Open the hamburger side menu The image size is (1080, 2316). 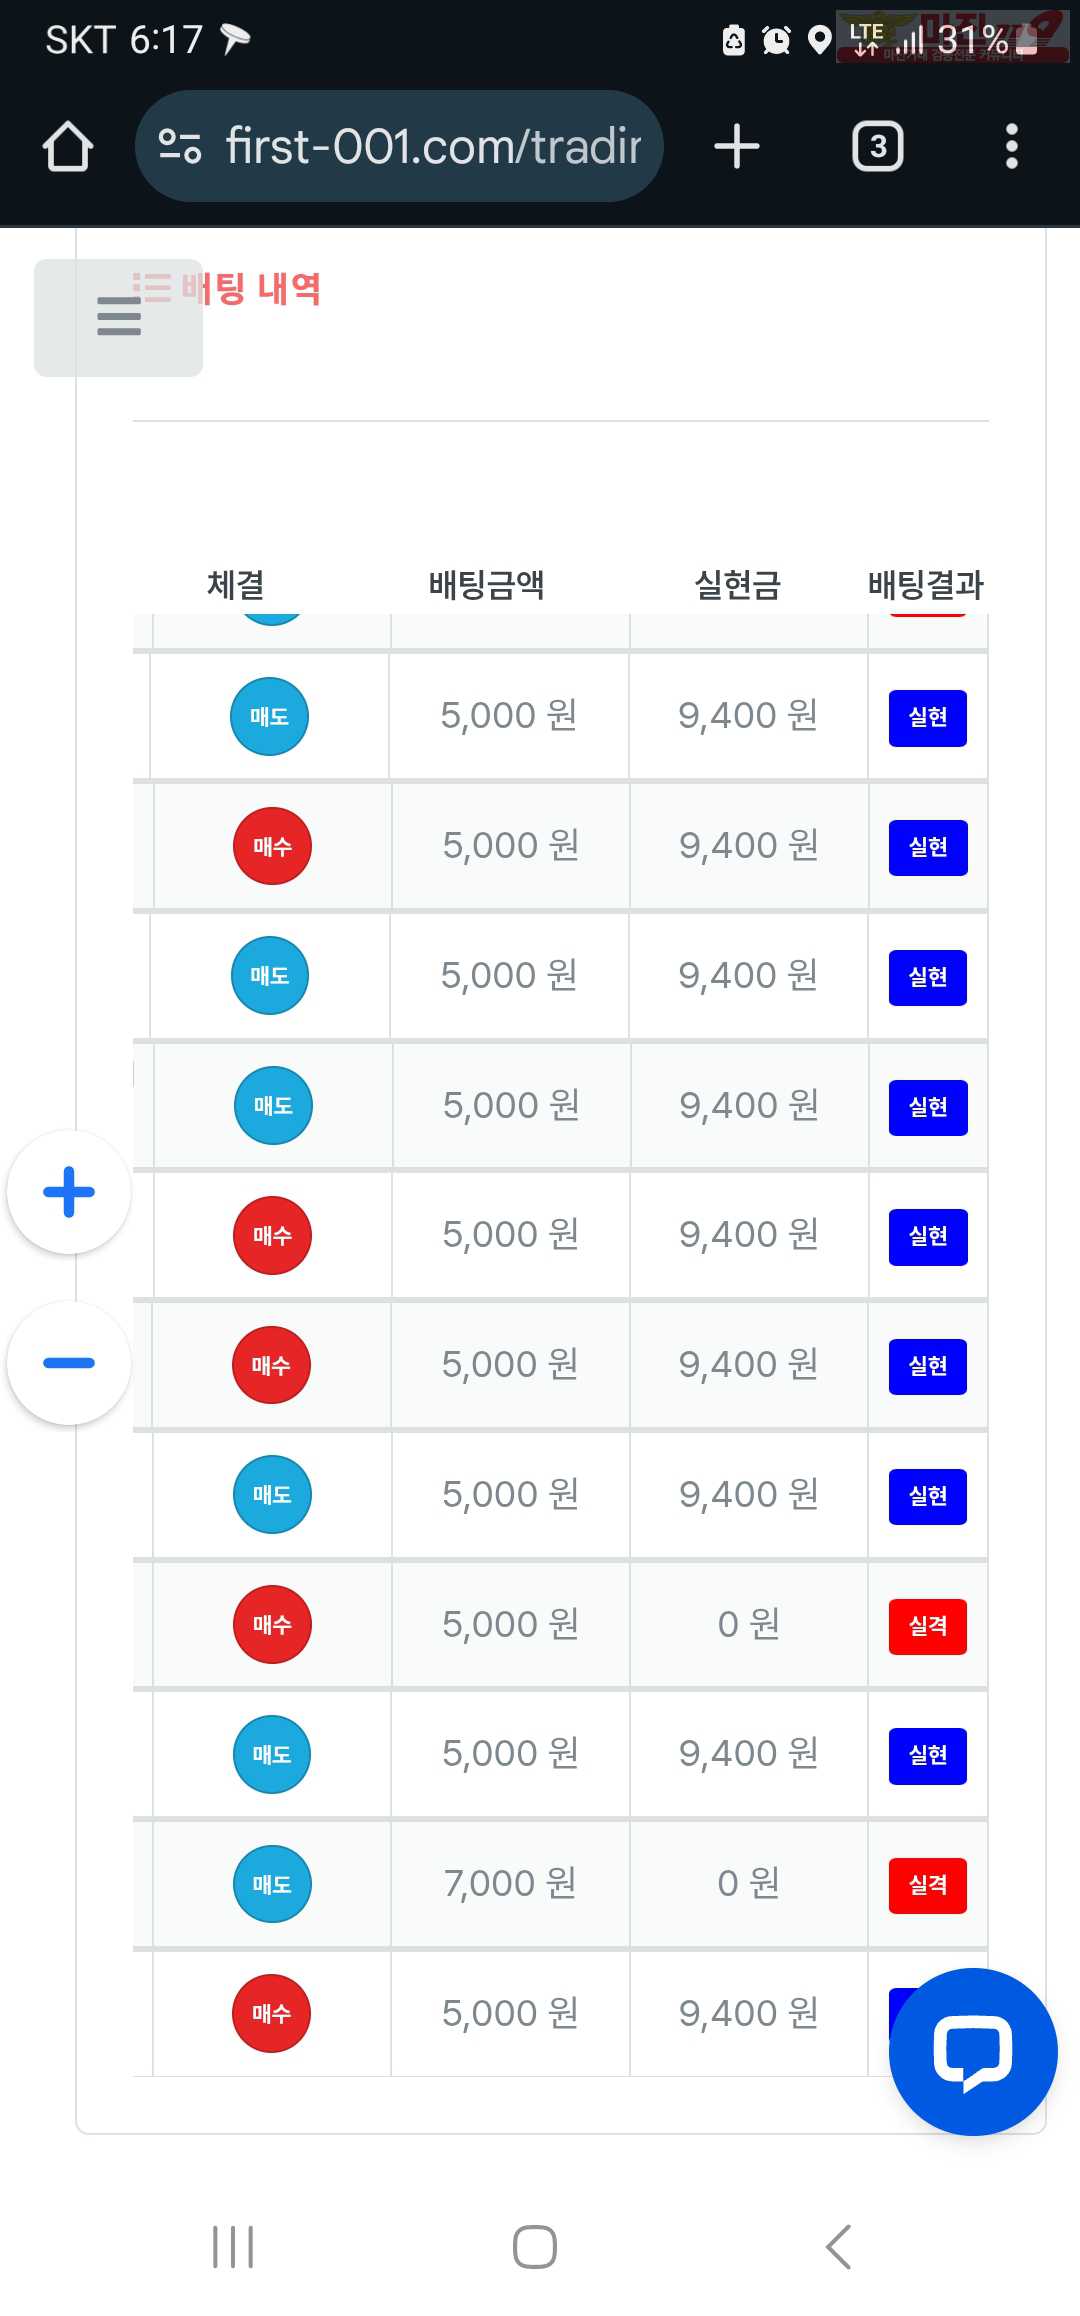pos(118,317)
